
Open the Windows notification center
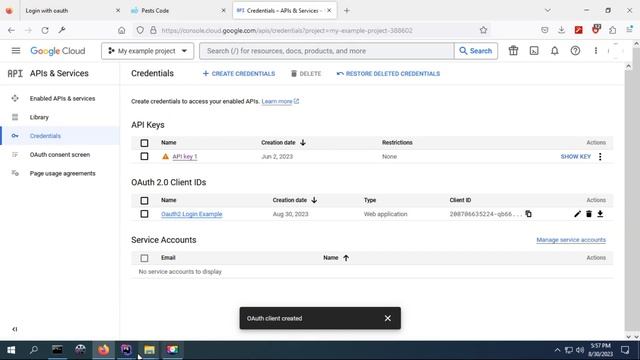coord(625,350)
